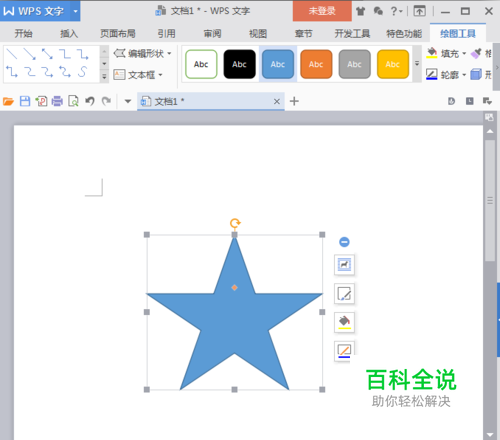Screen dimensions: 500x440
Task: Click the 3D effect cube icon
Action: click(476, 74)
